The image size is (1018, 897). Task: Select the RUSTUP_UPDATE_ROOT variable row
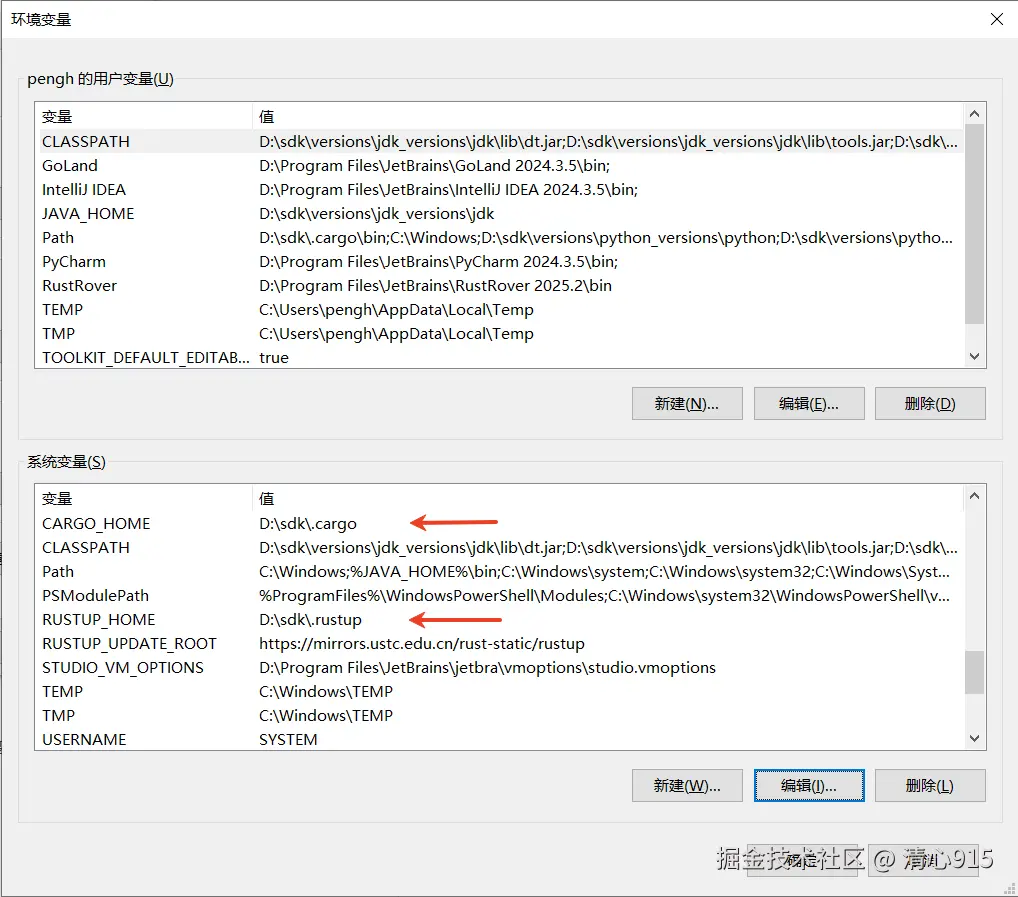point(129,644)
